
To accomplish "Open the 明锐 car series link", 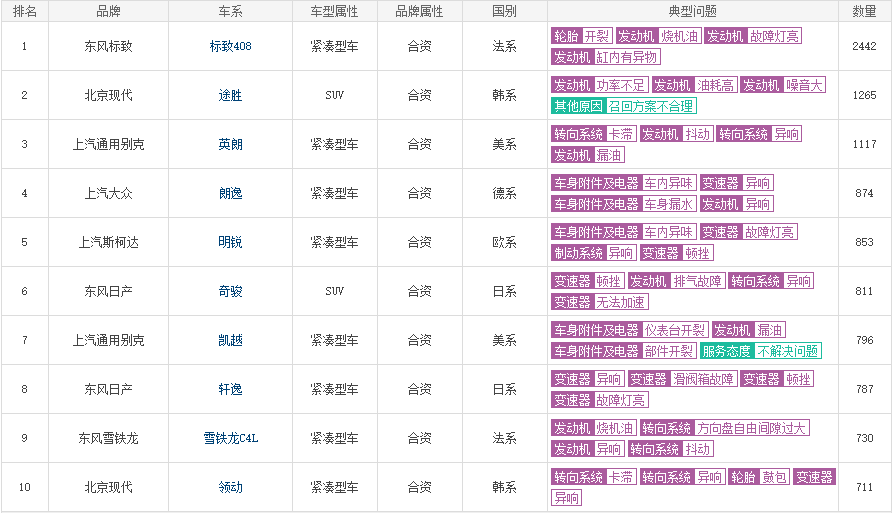I will point(230,242).
